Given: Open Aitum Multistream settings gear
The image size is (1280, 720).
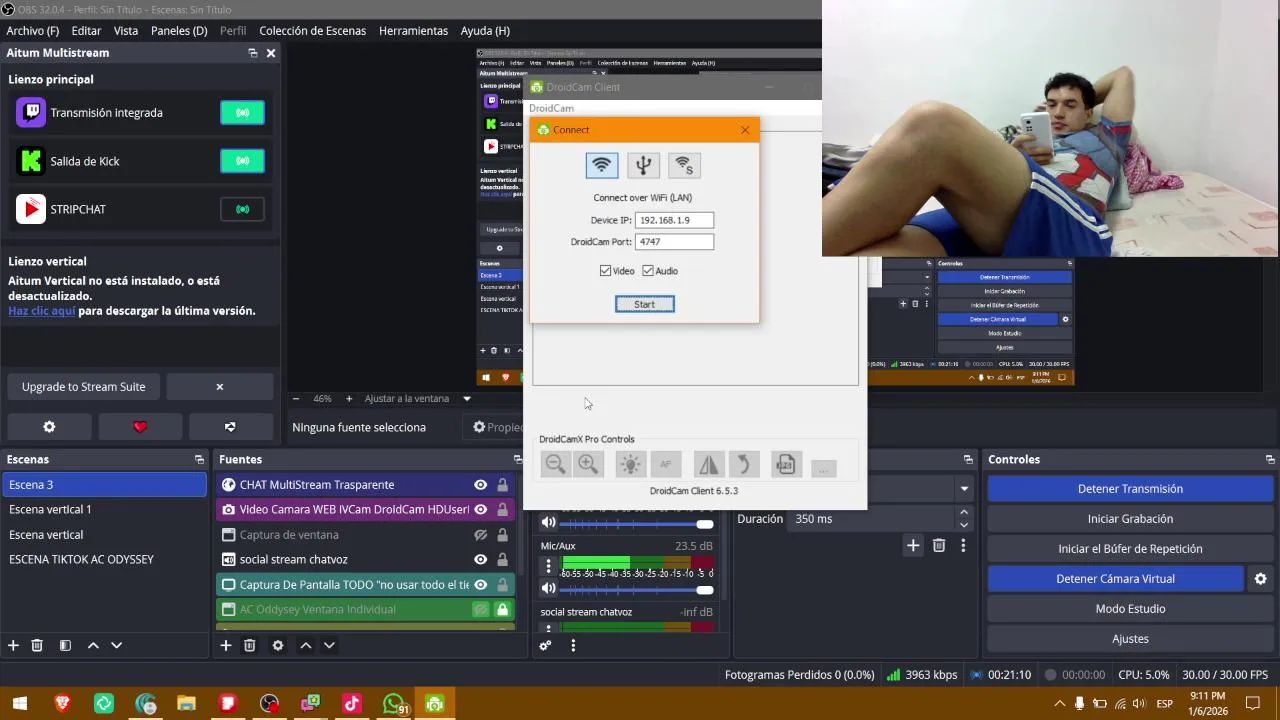Looking at the screenshot, I should tap(49, 427).
